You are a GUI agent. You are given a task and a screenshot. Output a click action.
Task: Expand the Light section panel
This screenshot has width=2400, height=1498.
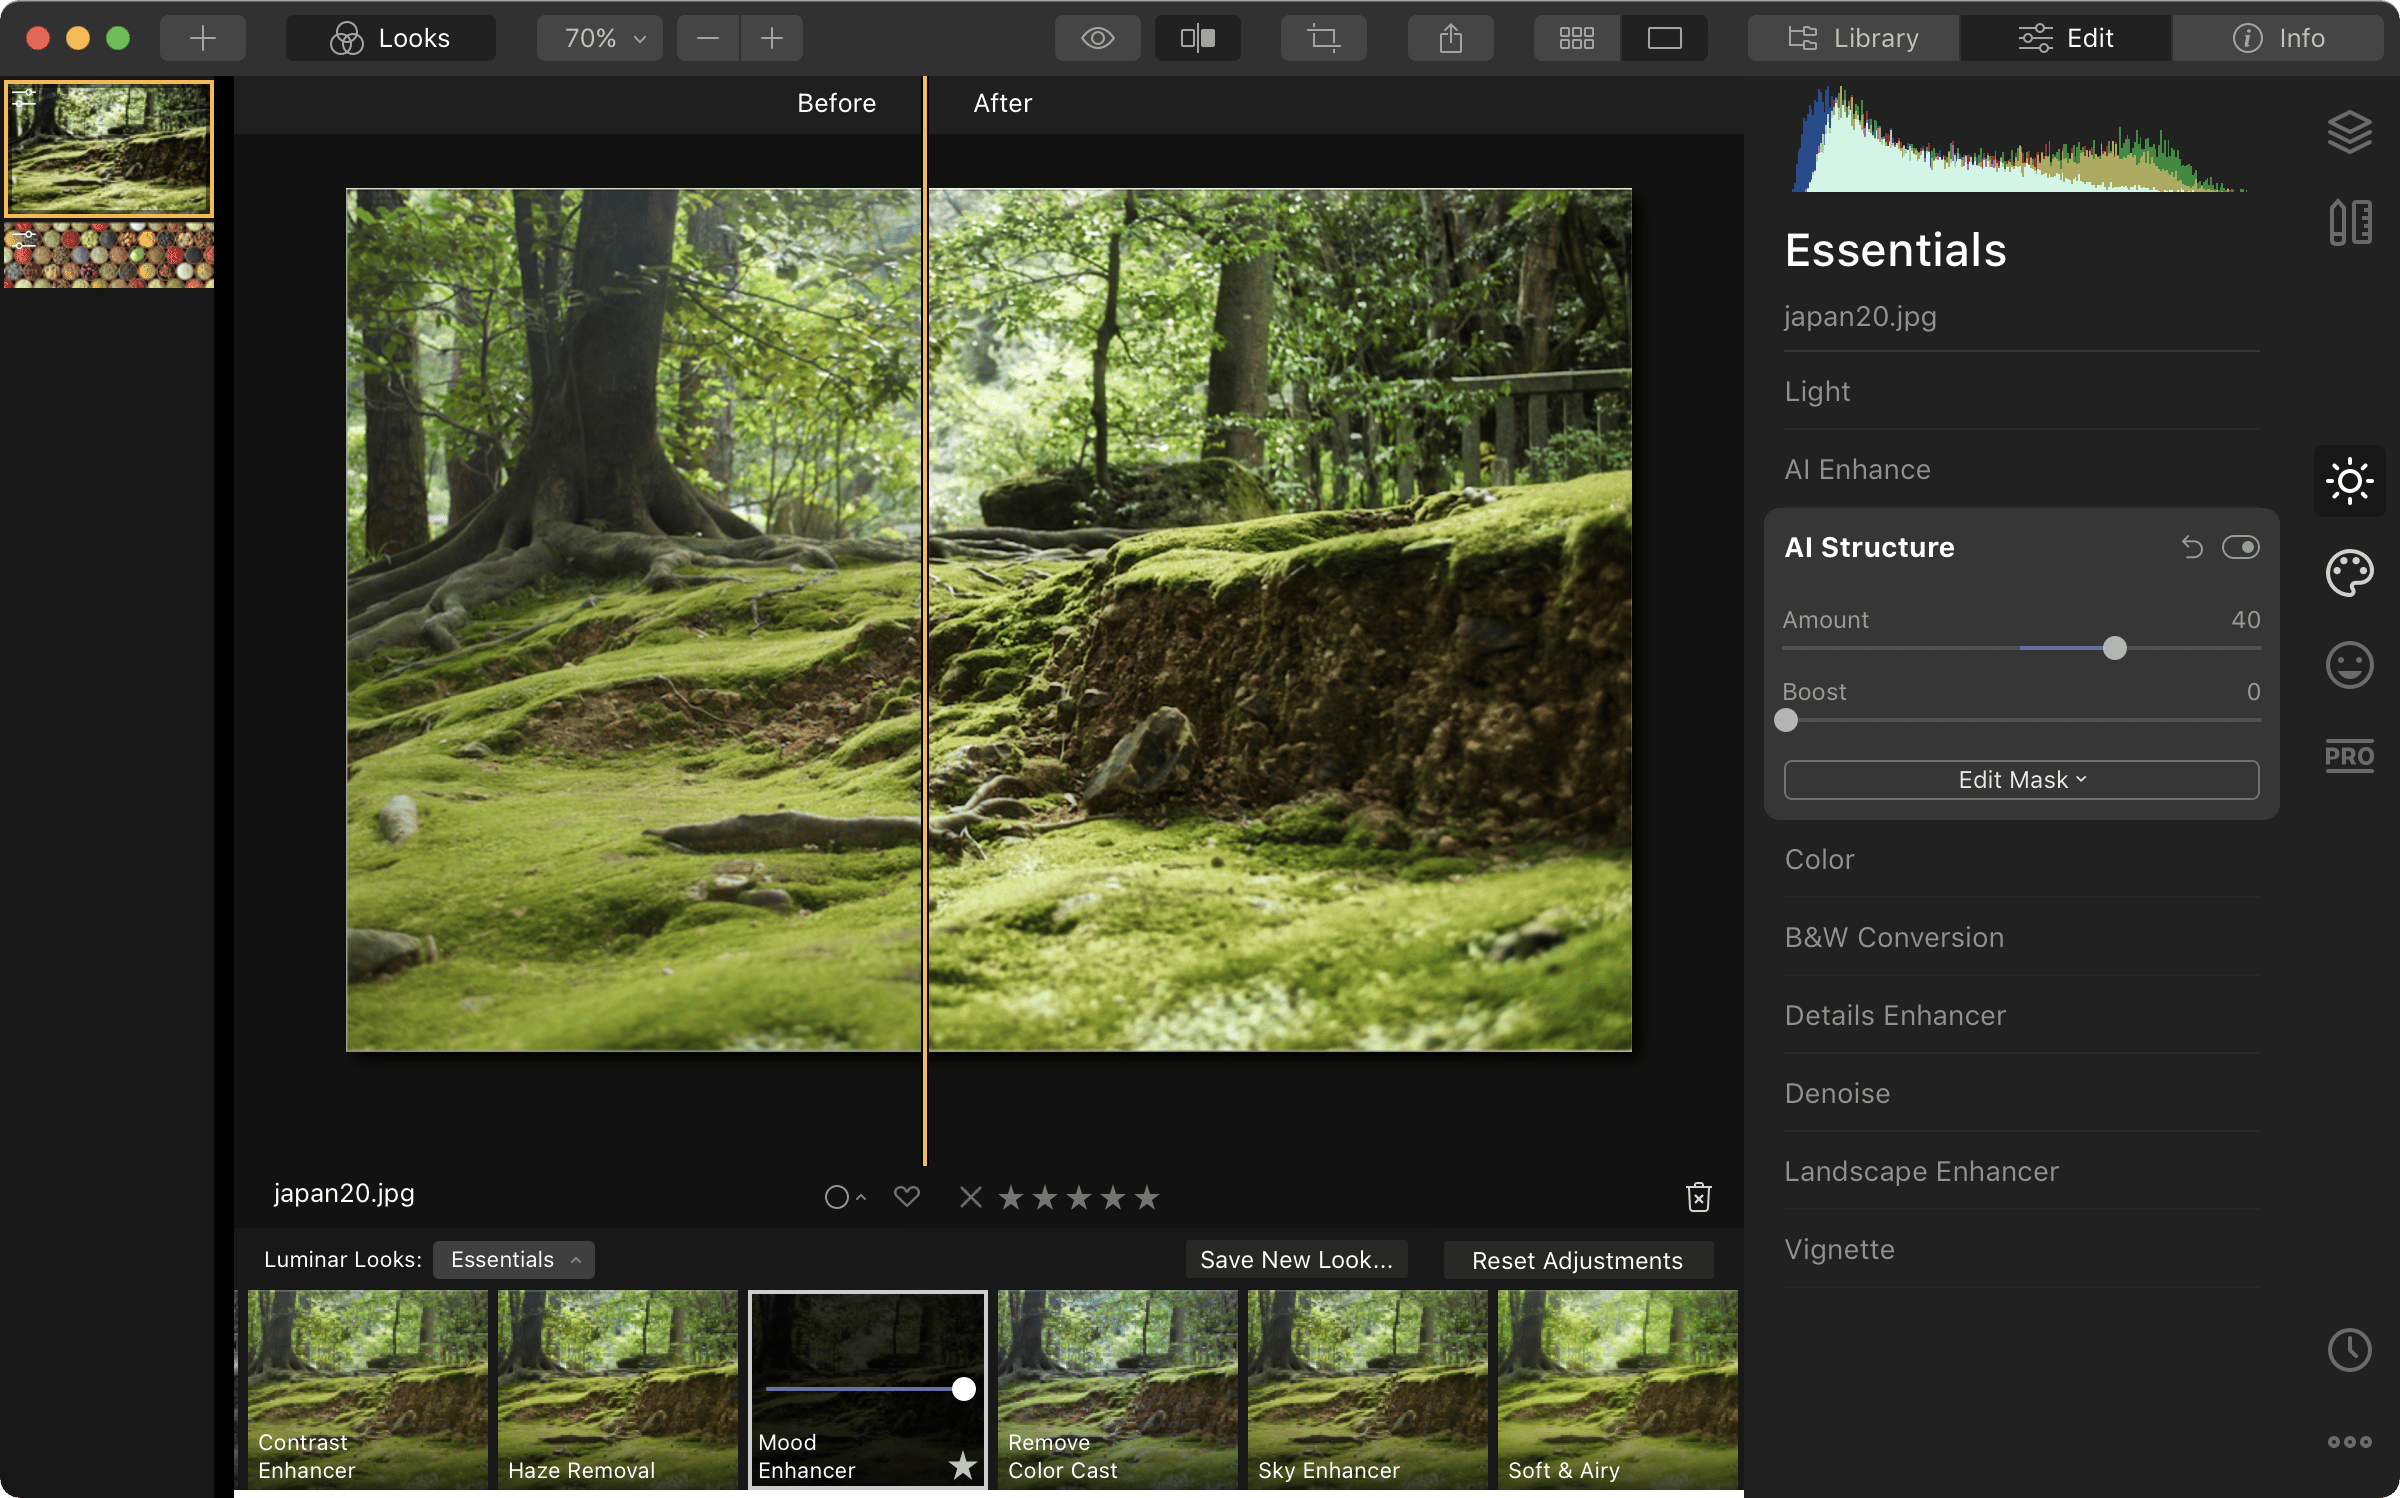1819,390
